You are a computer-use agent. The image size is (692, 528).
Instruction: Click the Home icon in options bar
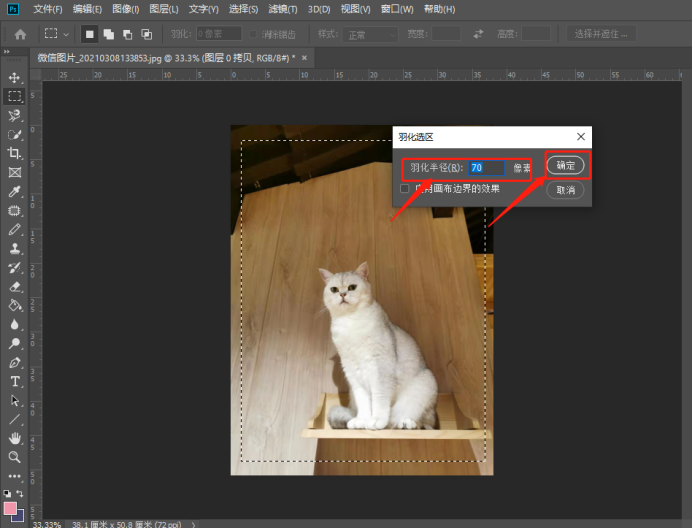click(20, 34)
